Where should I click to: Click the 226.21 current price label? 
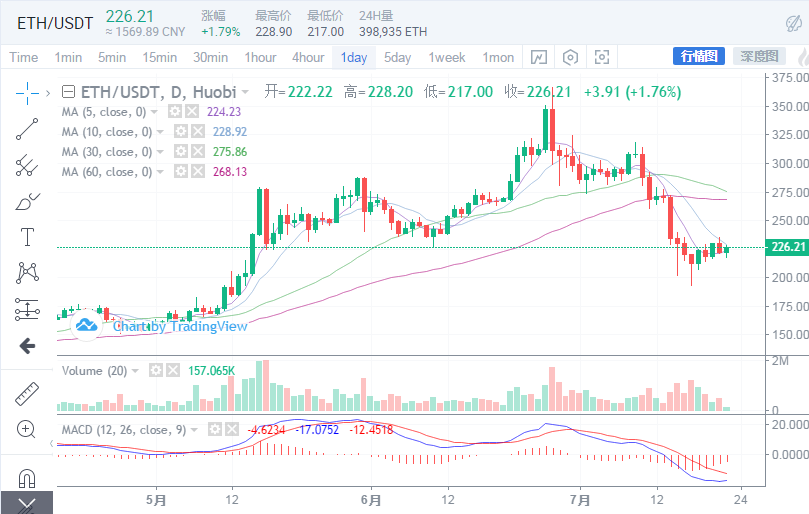tap(787, 247)
